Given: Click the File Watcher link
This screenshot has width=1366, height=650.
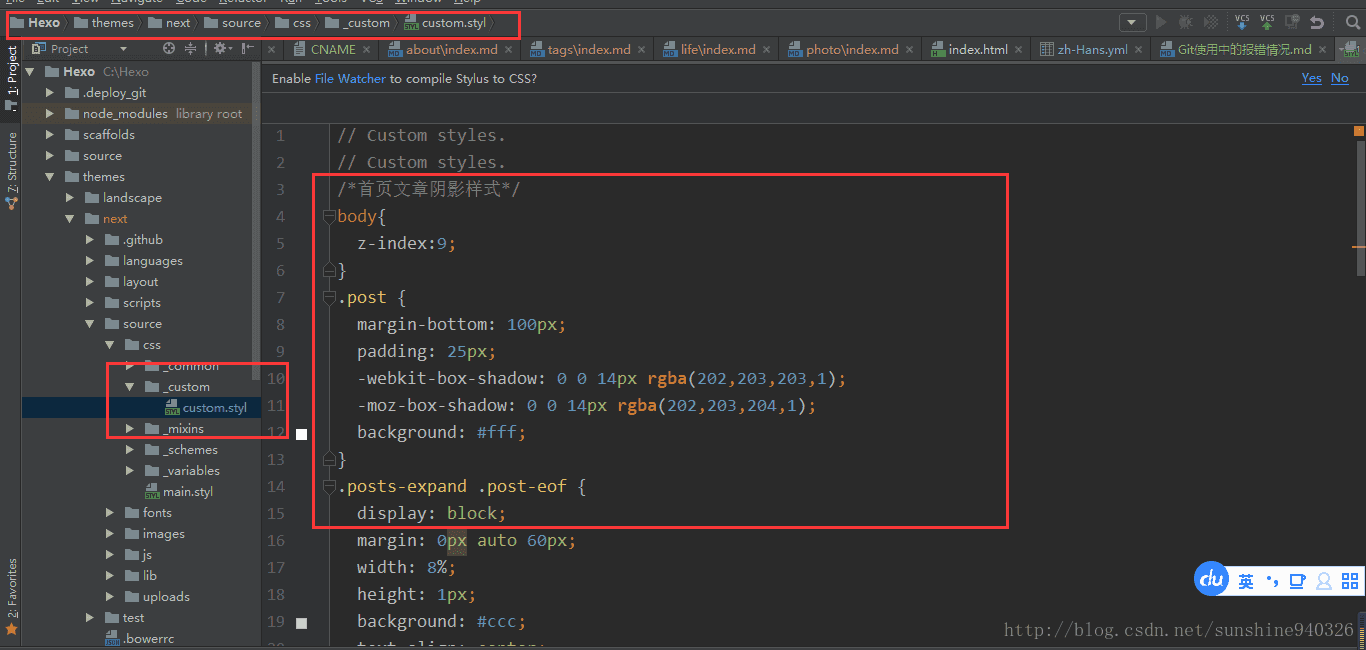Looking at the screenshot, I should pos(350,78).
